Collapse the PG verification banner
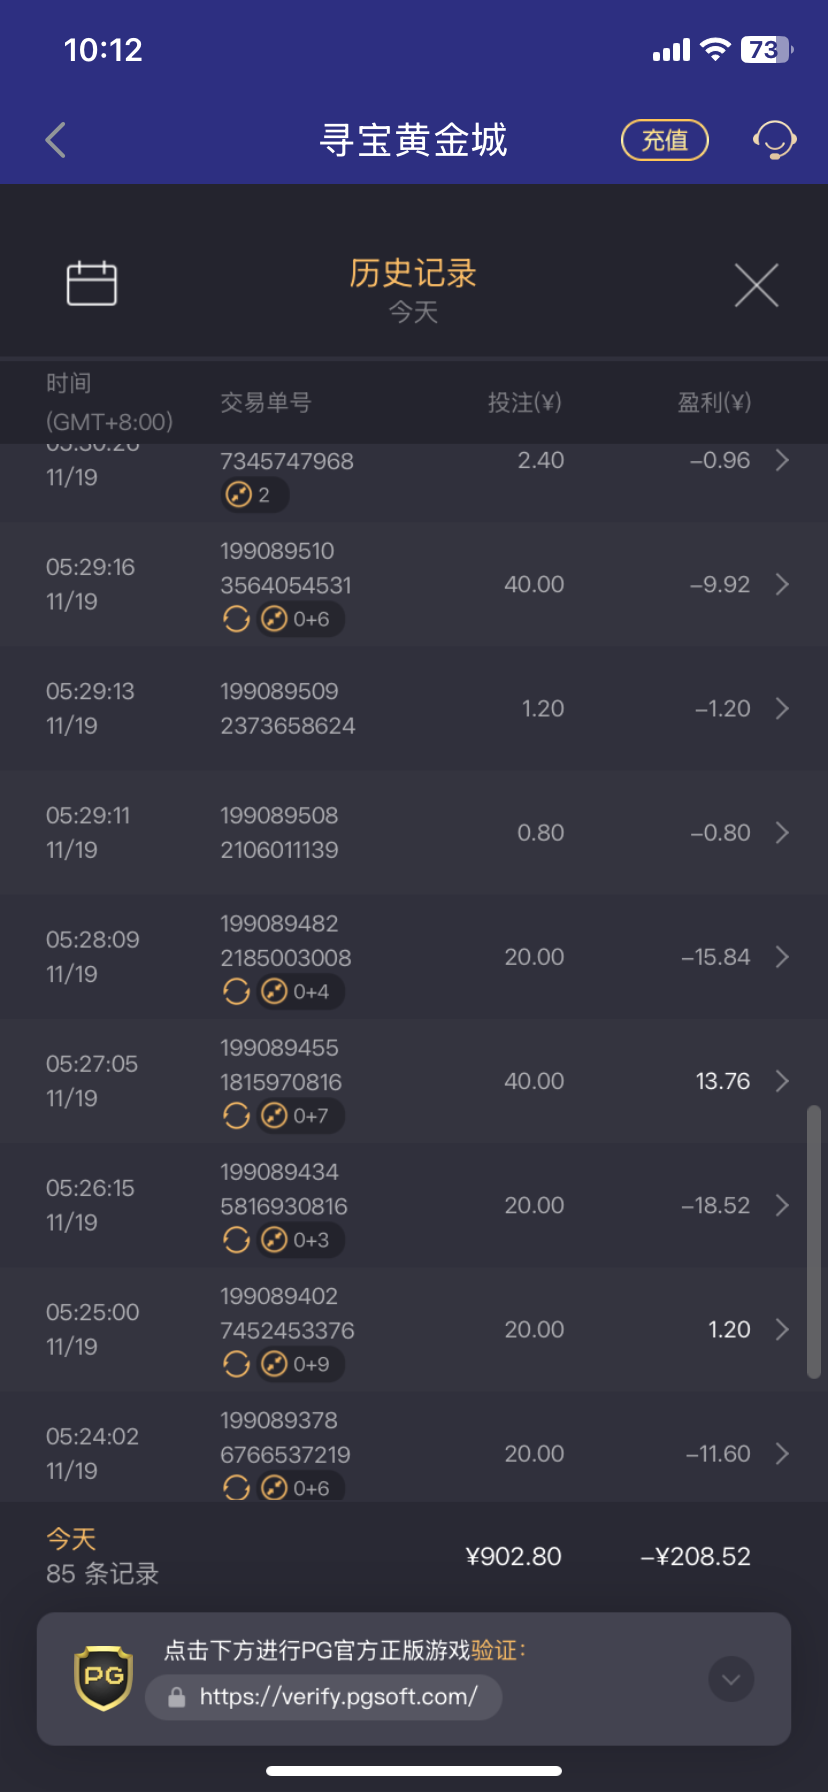The height and width of the screenshot is (1792, 828). 731,1679
